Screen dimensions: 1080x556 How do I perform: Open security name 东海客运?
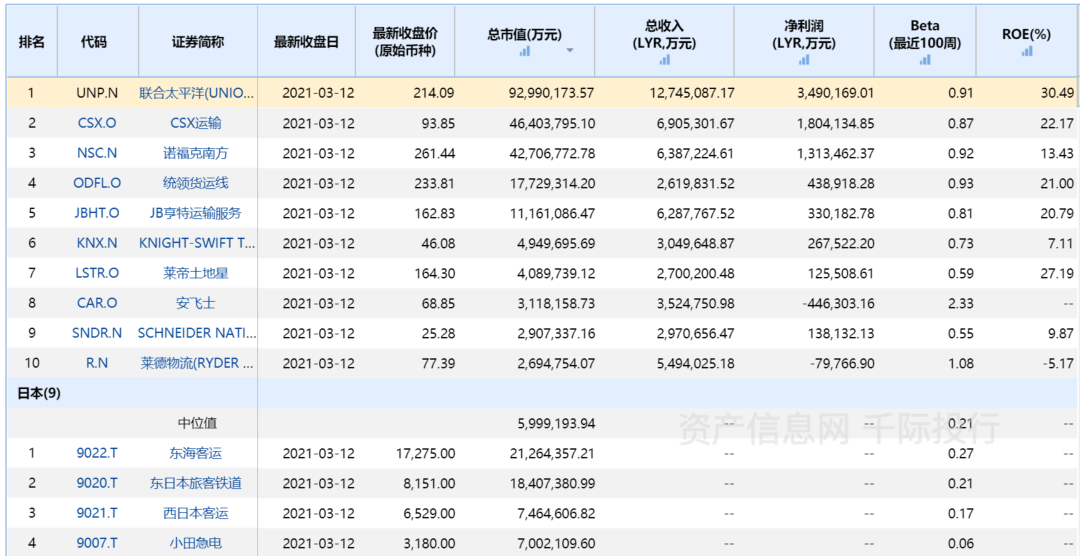pos(198,453)
